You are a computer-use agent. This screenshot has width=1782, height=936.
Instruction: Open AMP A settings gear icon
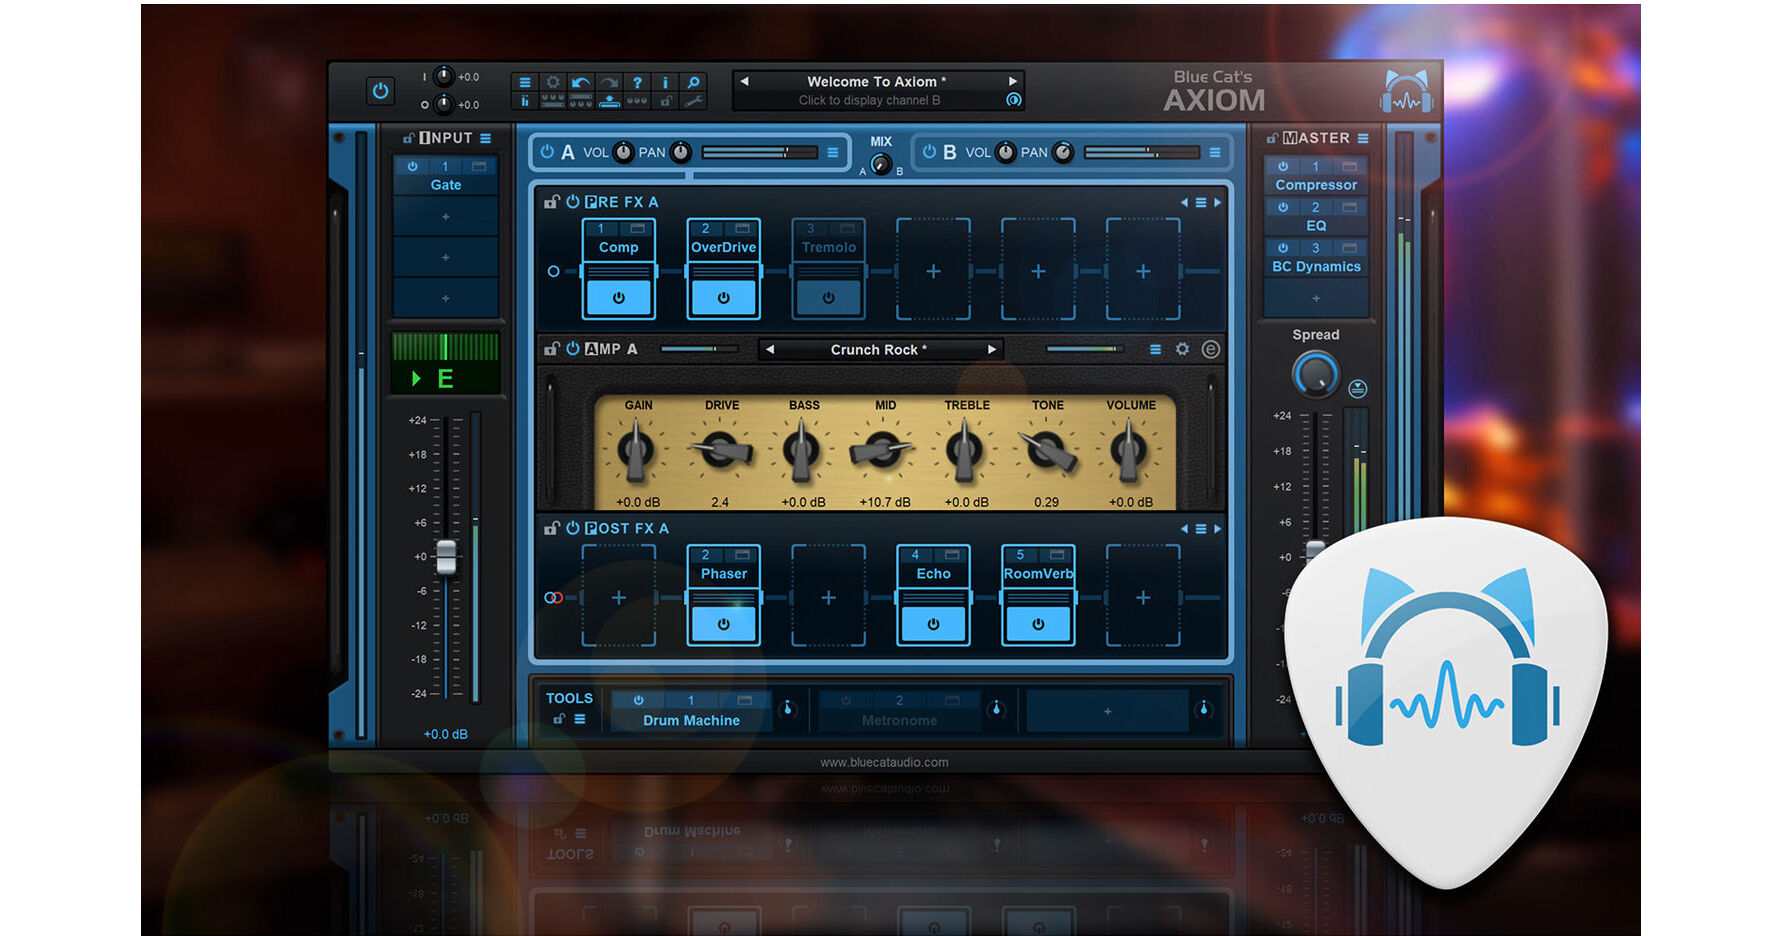[1182, 349]
